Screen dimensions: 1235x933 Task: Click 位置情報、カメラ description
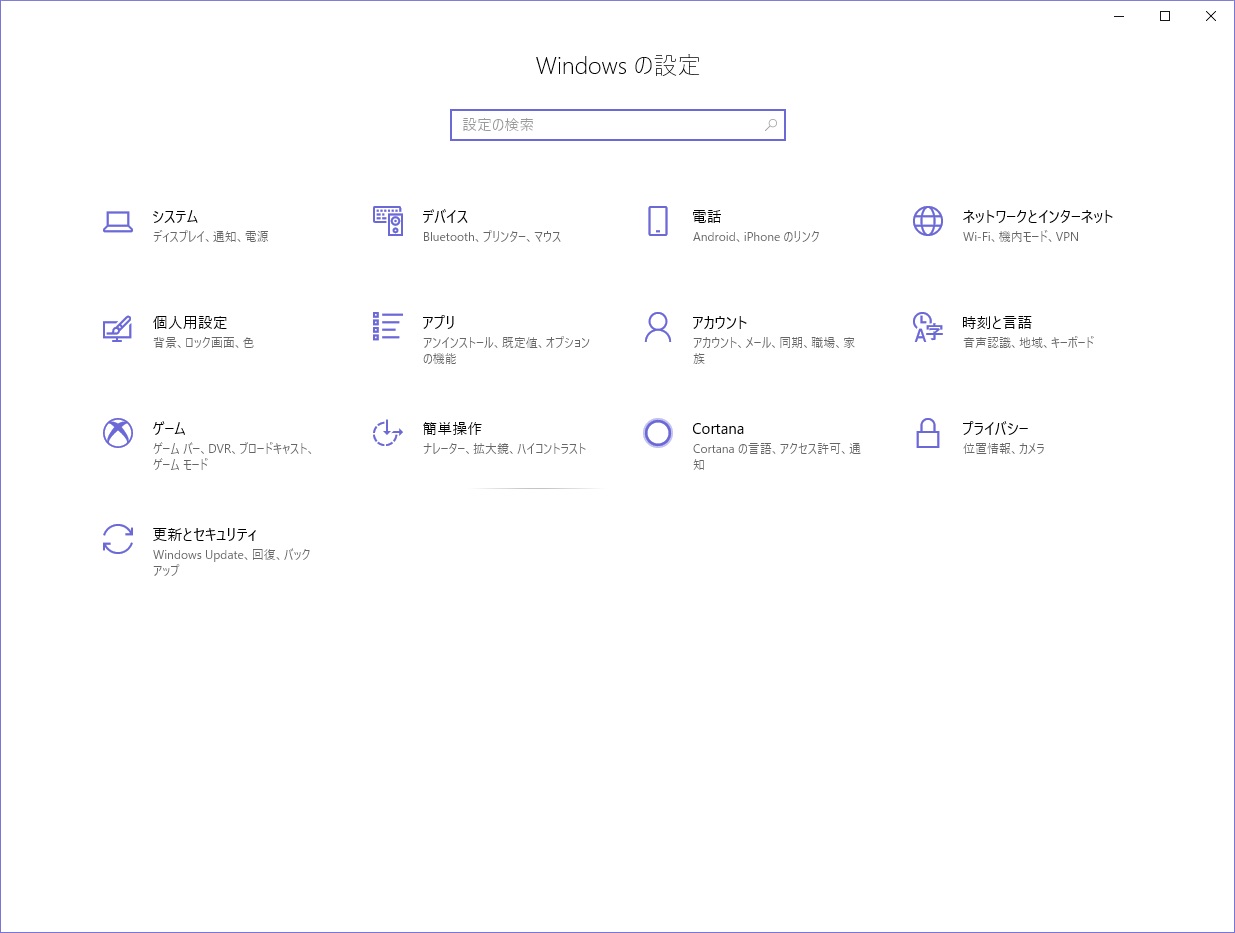click(x=1004, y=449)
